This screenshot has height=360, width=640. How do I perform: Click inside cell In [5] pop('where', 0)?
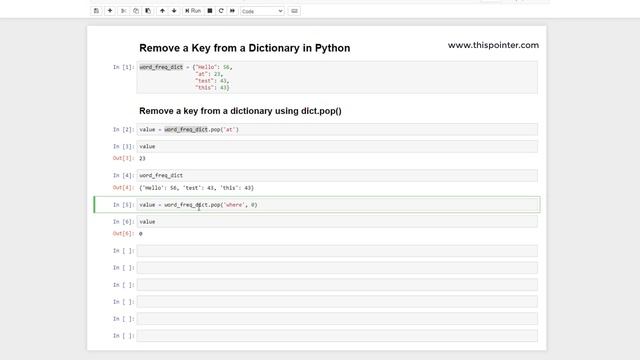337,205
